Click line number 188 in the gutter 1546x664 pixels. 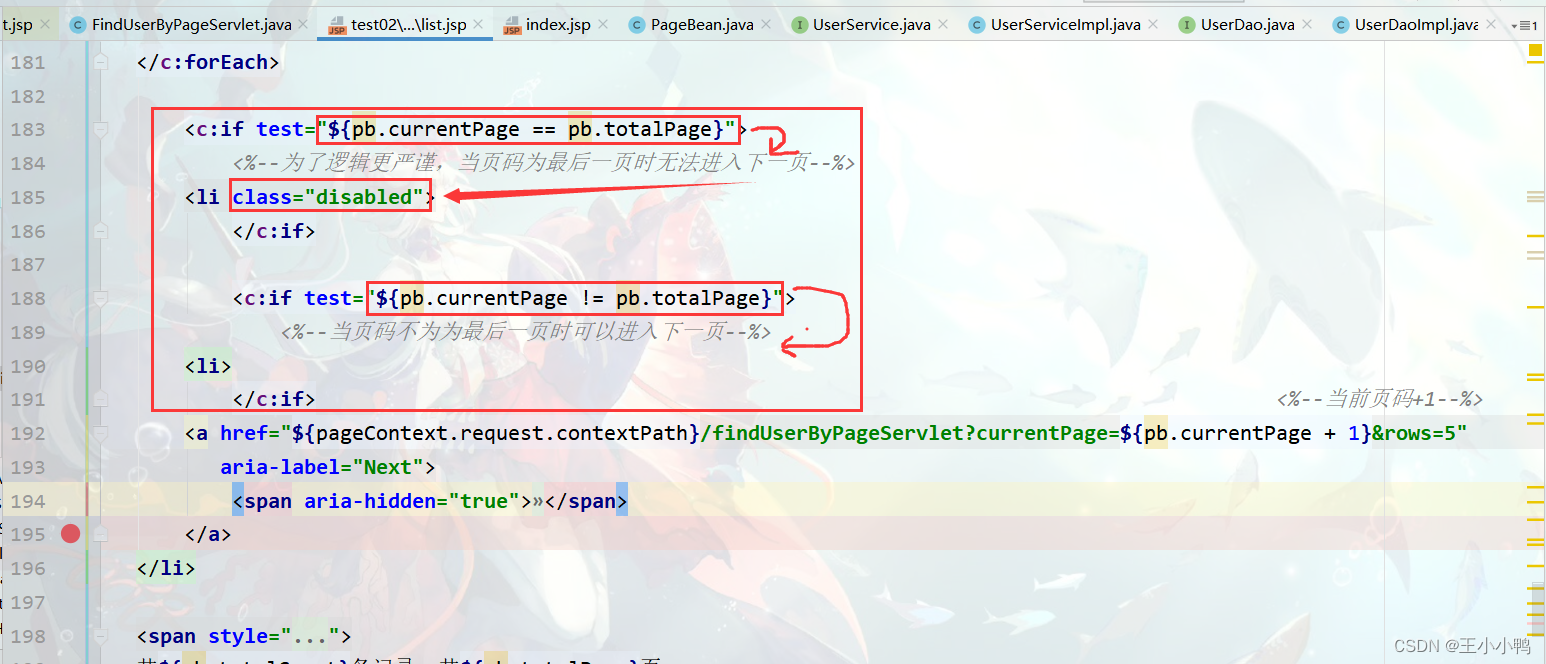tap(28, 298)
